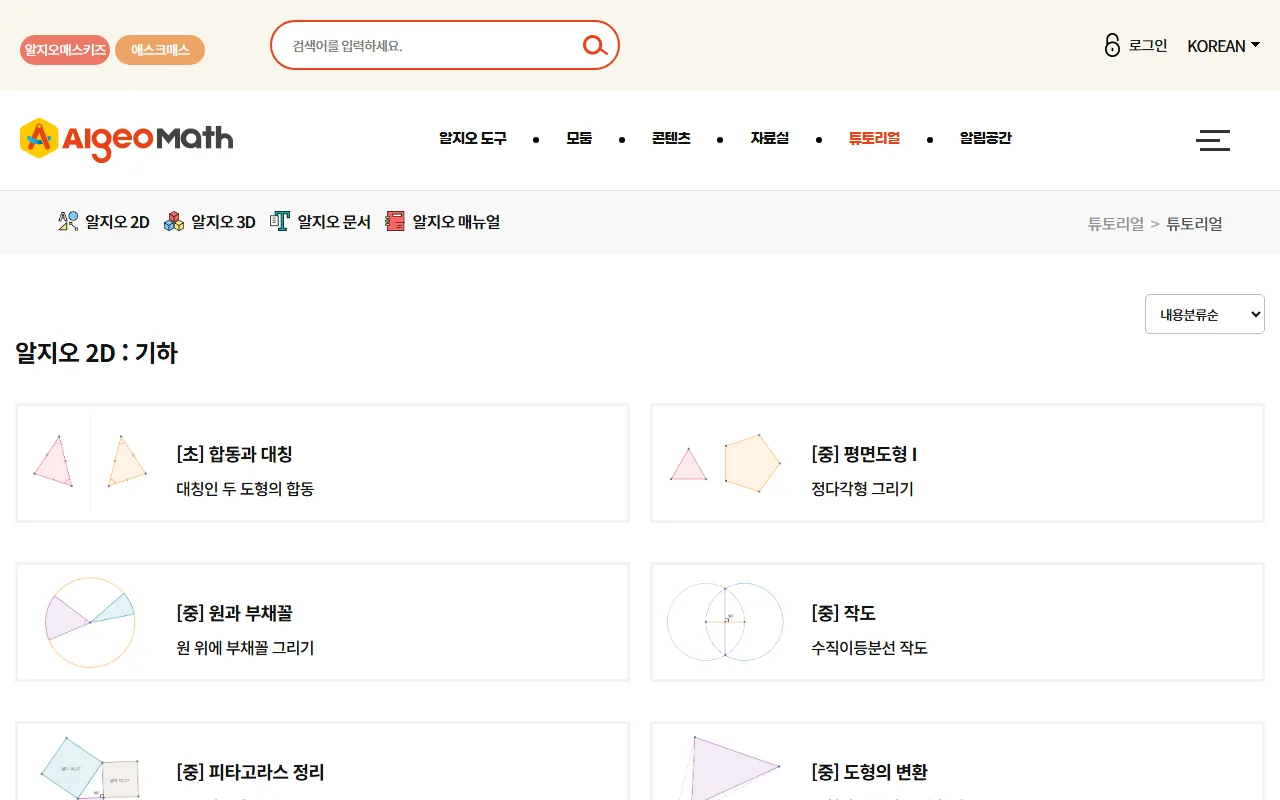Select the 알지오 문서 tab label
The image size is (1280, 800).
(x=334, y=222)
